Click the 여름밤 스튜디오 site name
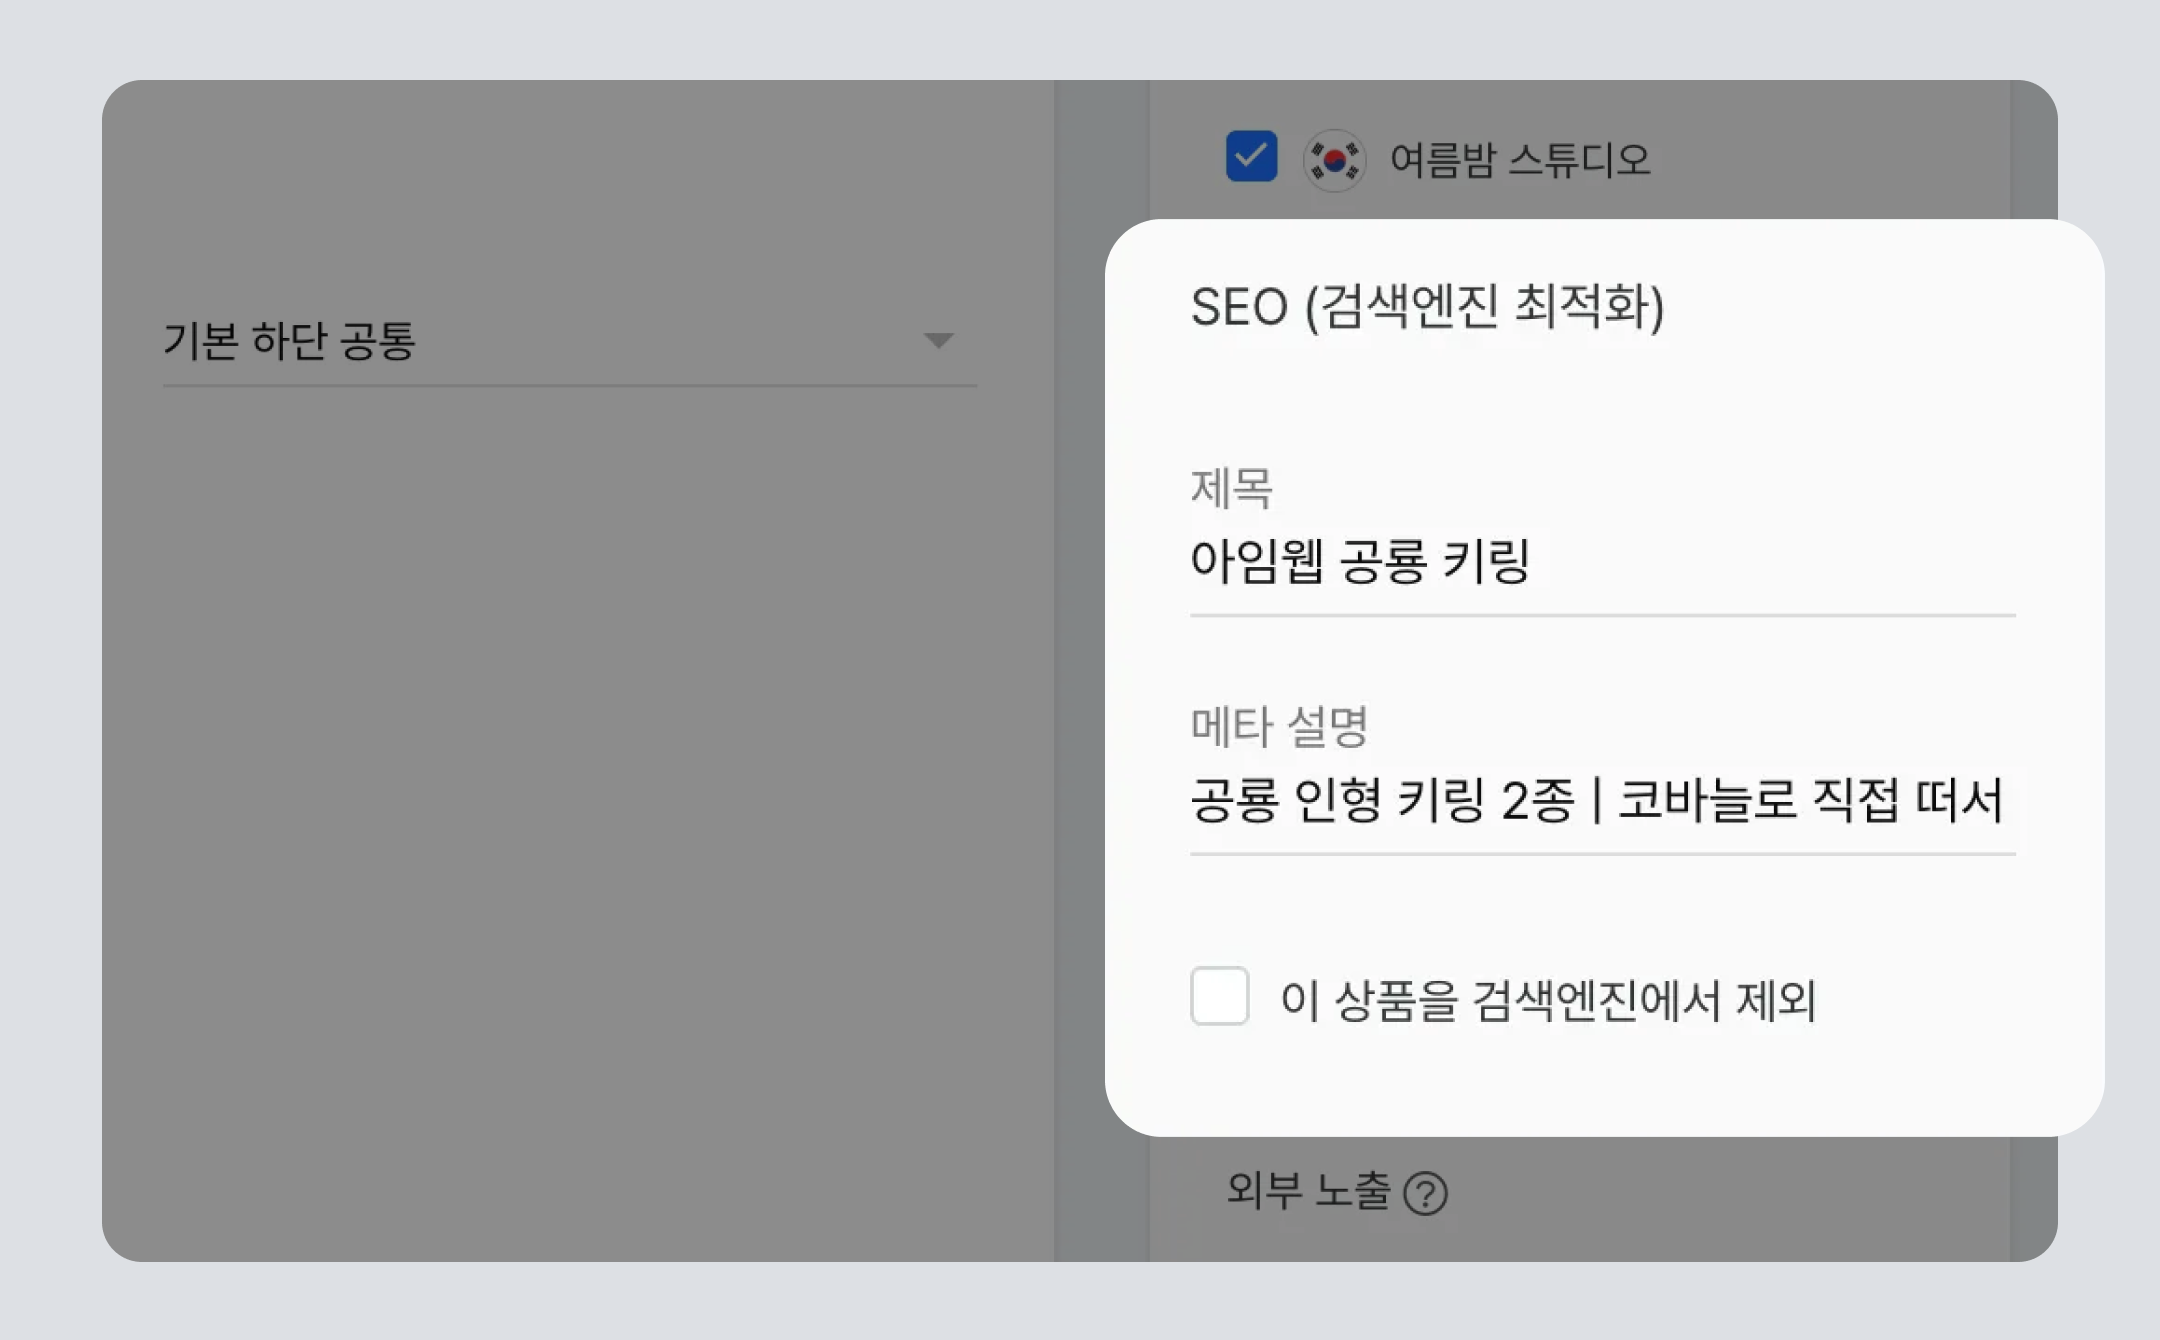The width and height of the screenshot is (2160, 1340). coord(1520,160)
